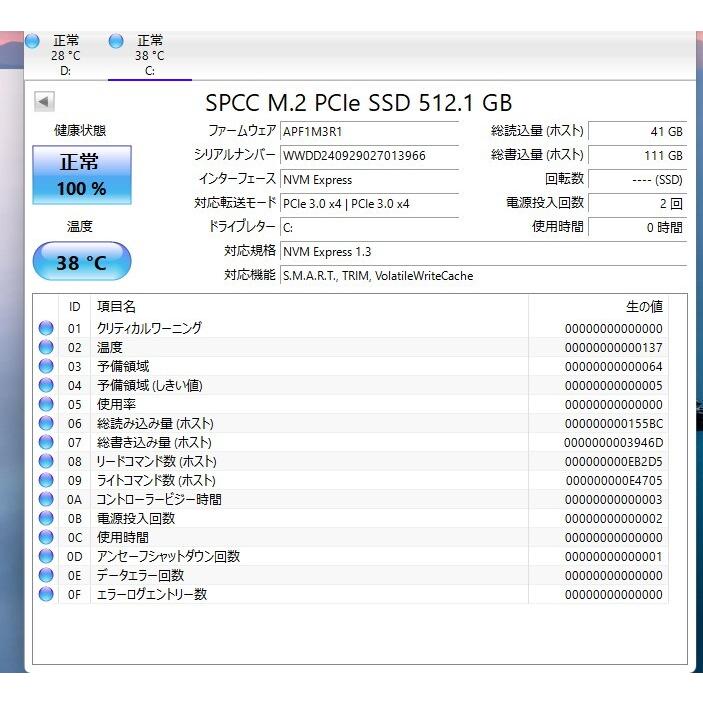Screen dimensions: 703x703
Task: Click the status orb for attribute 0C 使用時間
Action: point(46,537)
